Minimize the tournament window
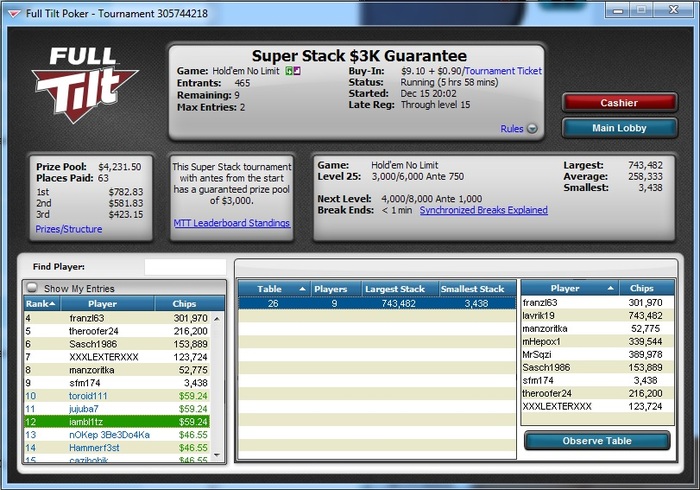Screen dimensions: 700x490 tap(618, 9)
